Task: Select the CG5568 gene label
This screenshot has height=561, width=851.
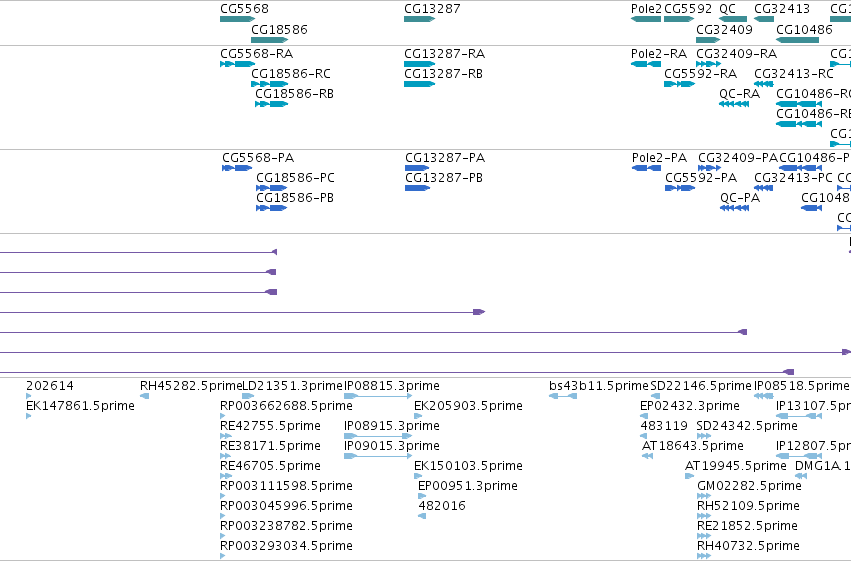Action: [x=244, y=9]
